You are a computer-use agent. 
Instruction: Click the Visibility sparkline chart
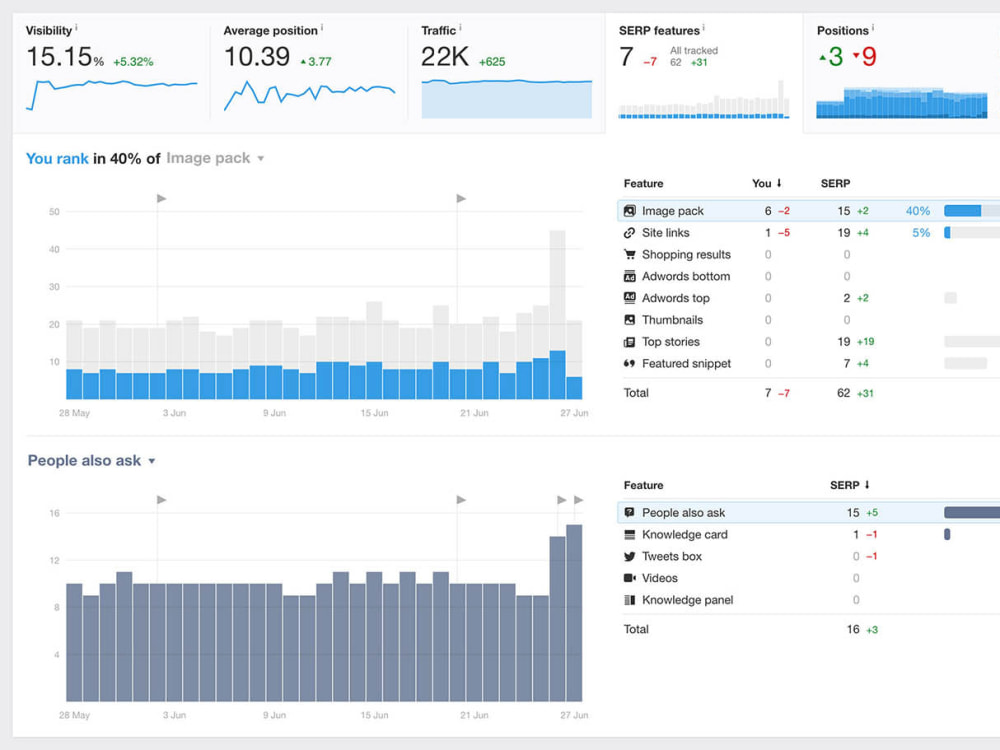[112, 94]
